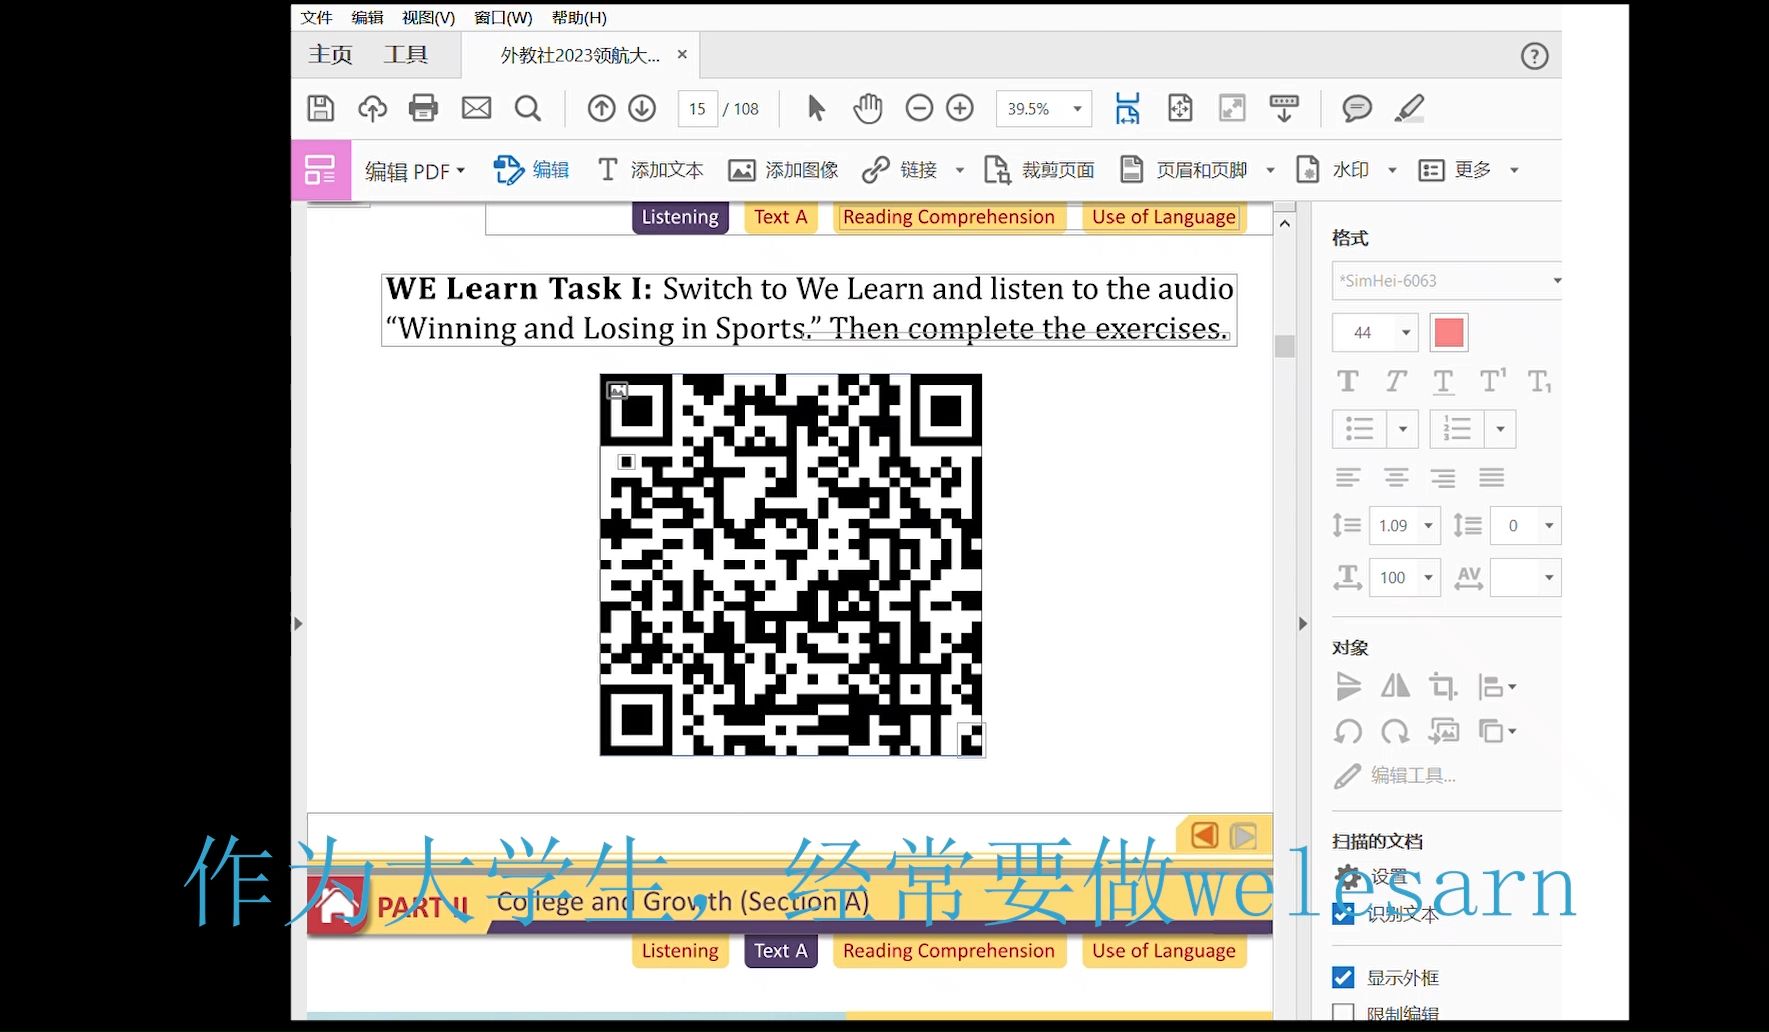Click the Zoom out minus icon

point(919,108)
